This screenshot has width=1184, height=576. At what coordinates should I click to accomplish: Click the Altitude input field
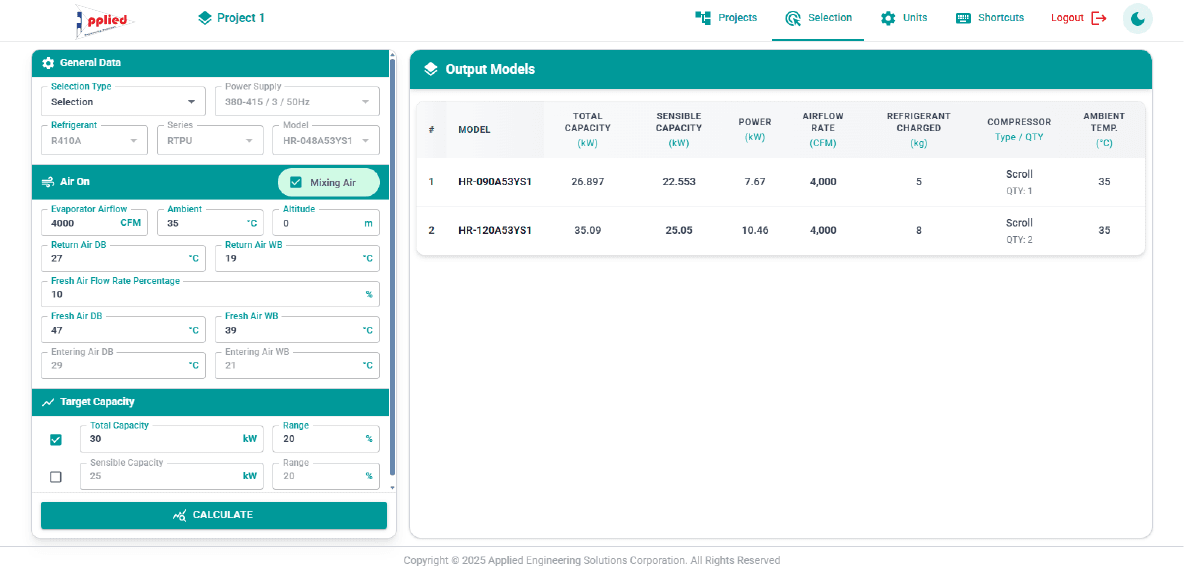pyautogui.click(x=326, y=223)
